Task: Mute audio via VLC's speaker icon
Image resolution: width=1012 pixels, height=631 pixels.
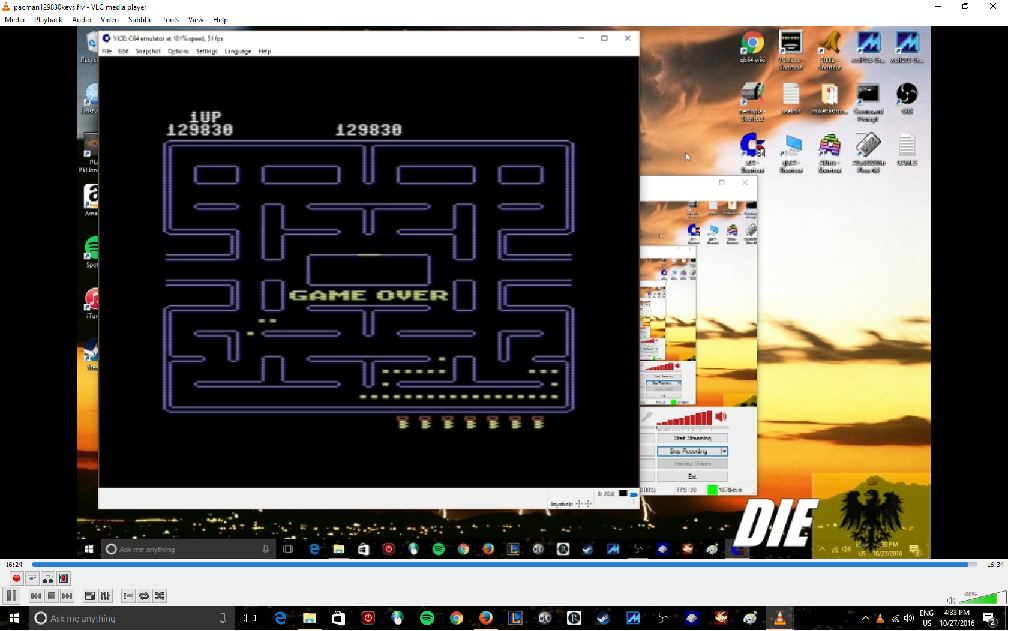Action: click(951, 599)
